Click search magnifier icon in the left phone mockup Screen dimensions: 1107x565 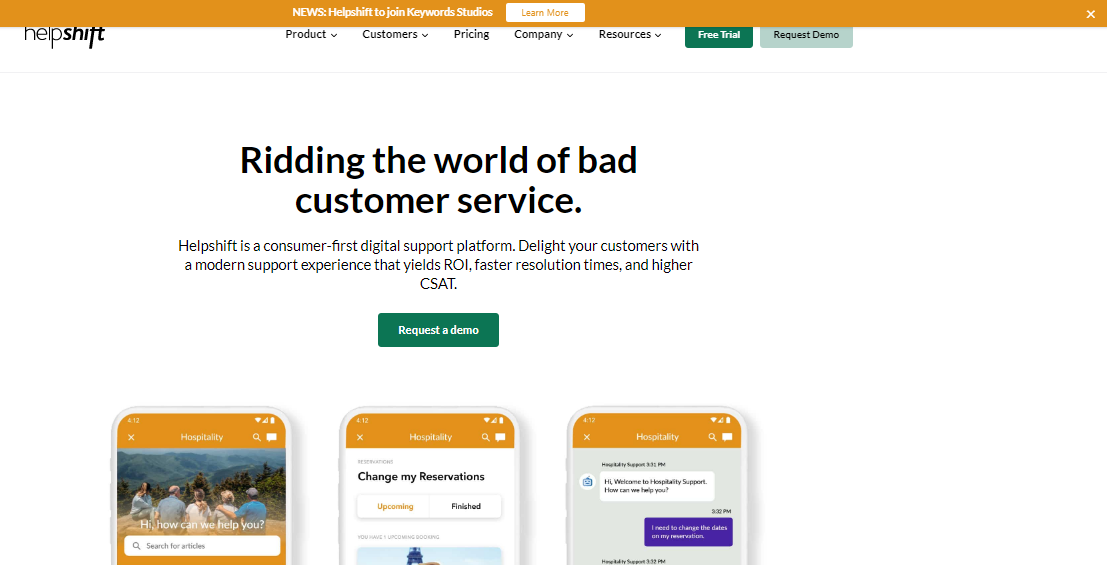(x=257, y=437)
